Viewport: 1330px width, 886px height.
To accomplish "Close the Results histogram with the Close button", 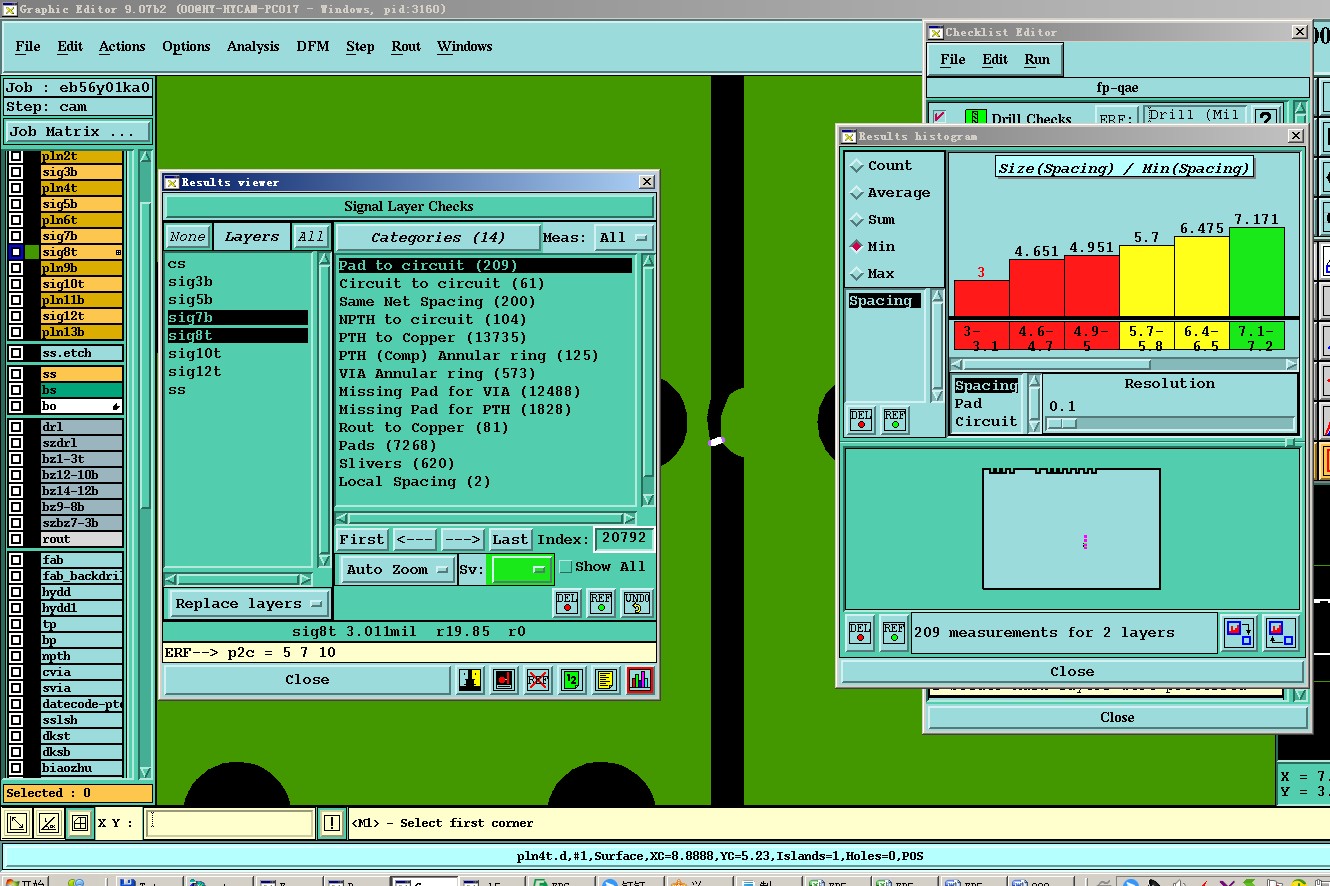I will pos(1072,672).
